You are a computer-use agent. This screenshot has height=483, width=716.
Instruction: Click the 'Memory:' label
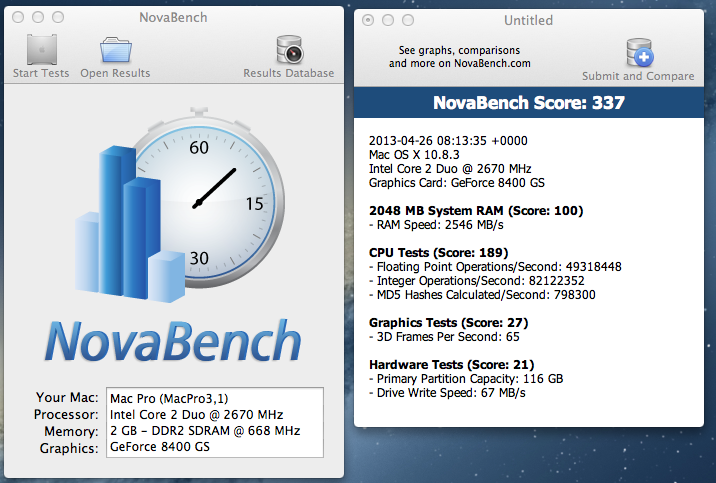(71, 431)
